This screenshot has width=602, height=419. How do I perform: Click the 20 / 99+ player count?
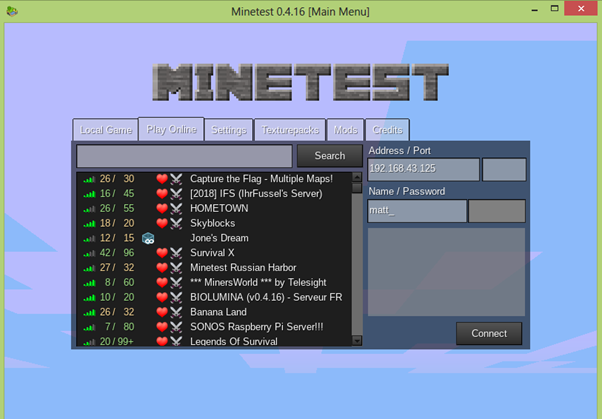tap(117, 341)
